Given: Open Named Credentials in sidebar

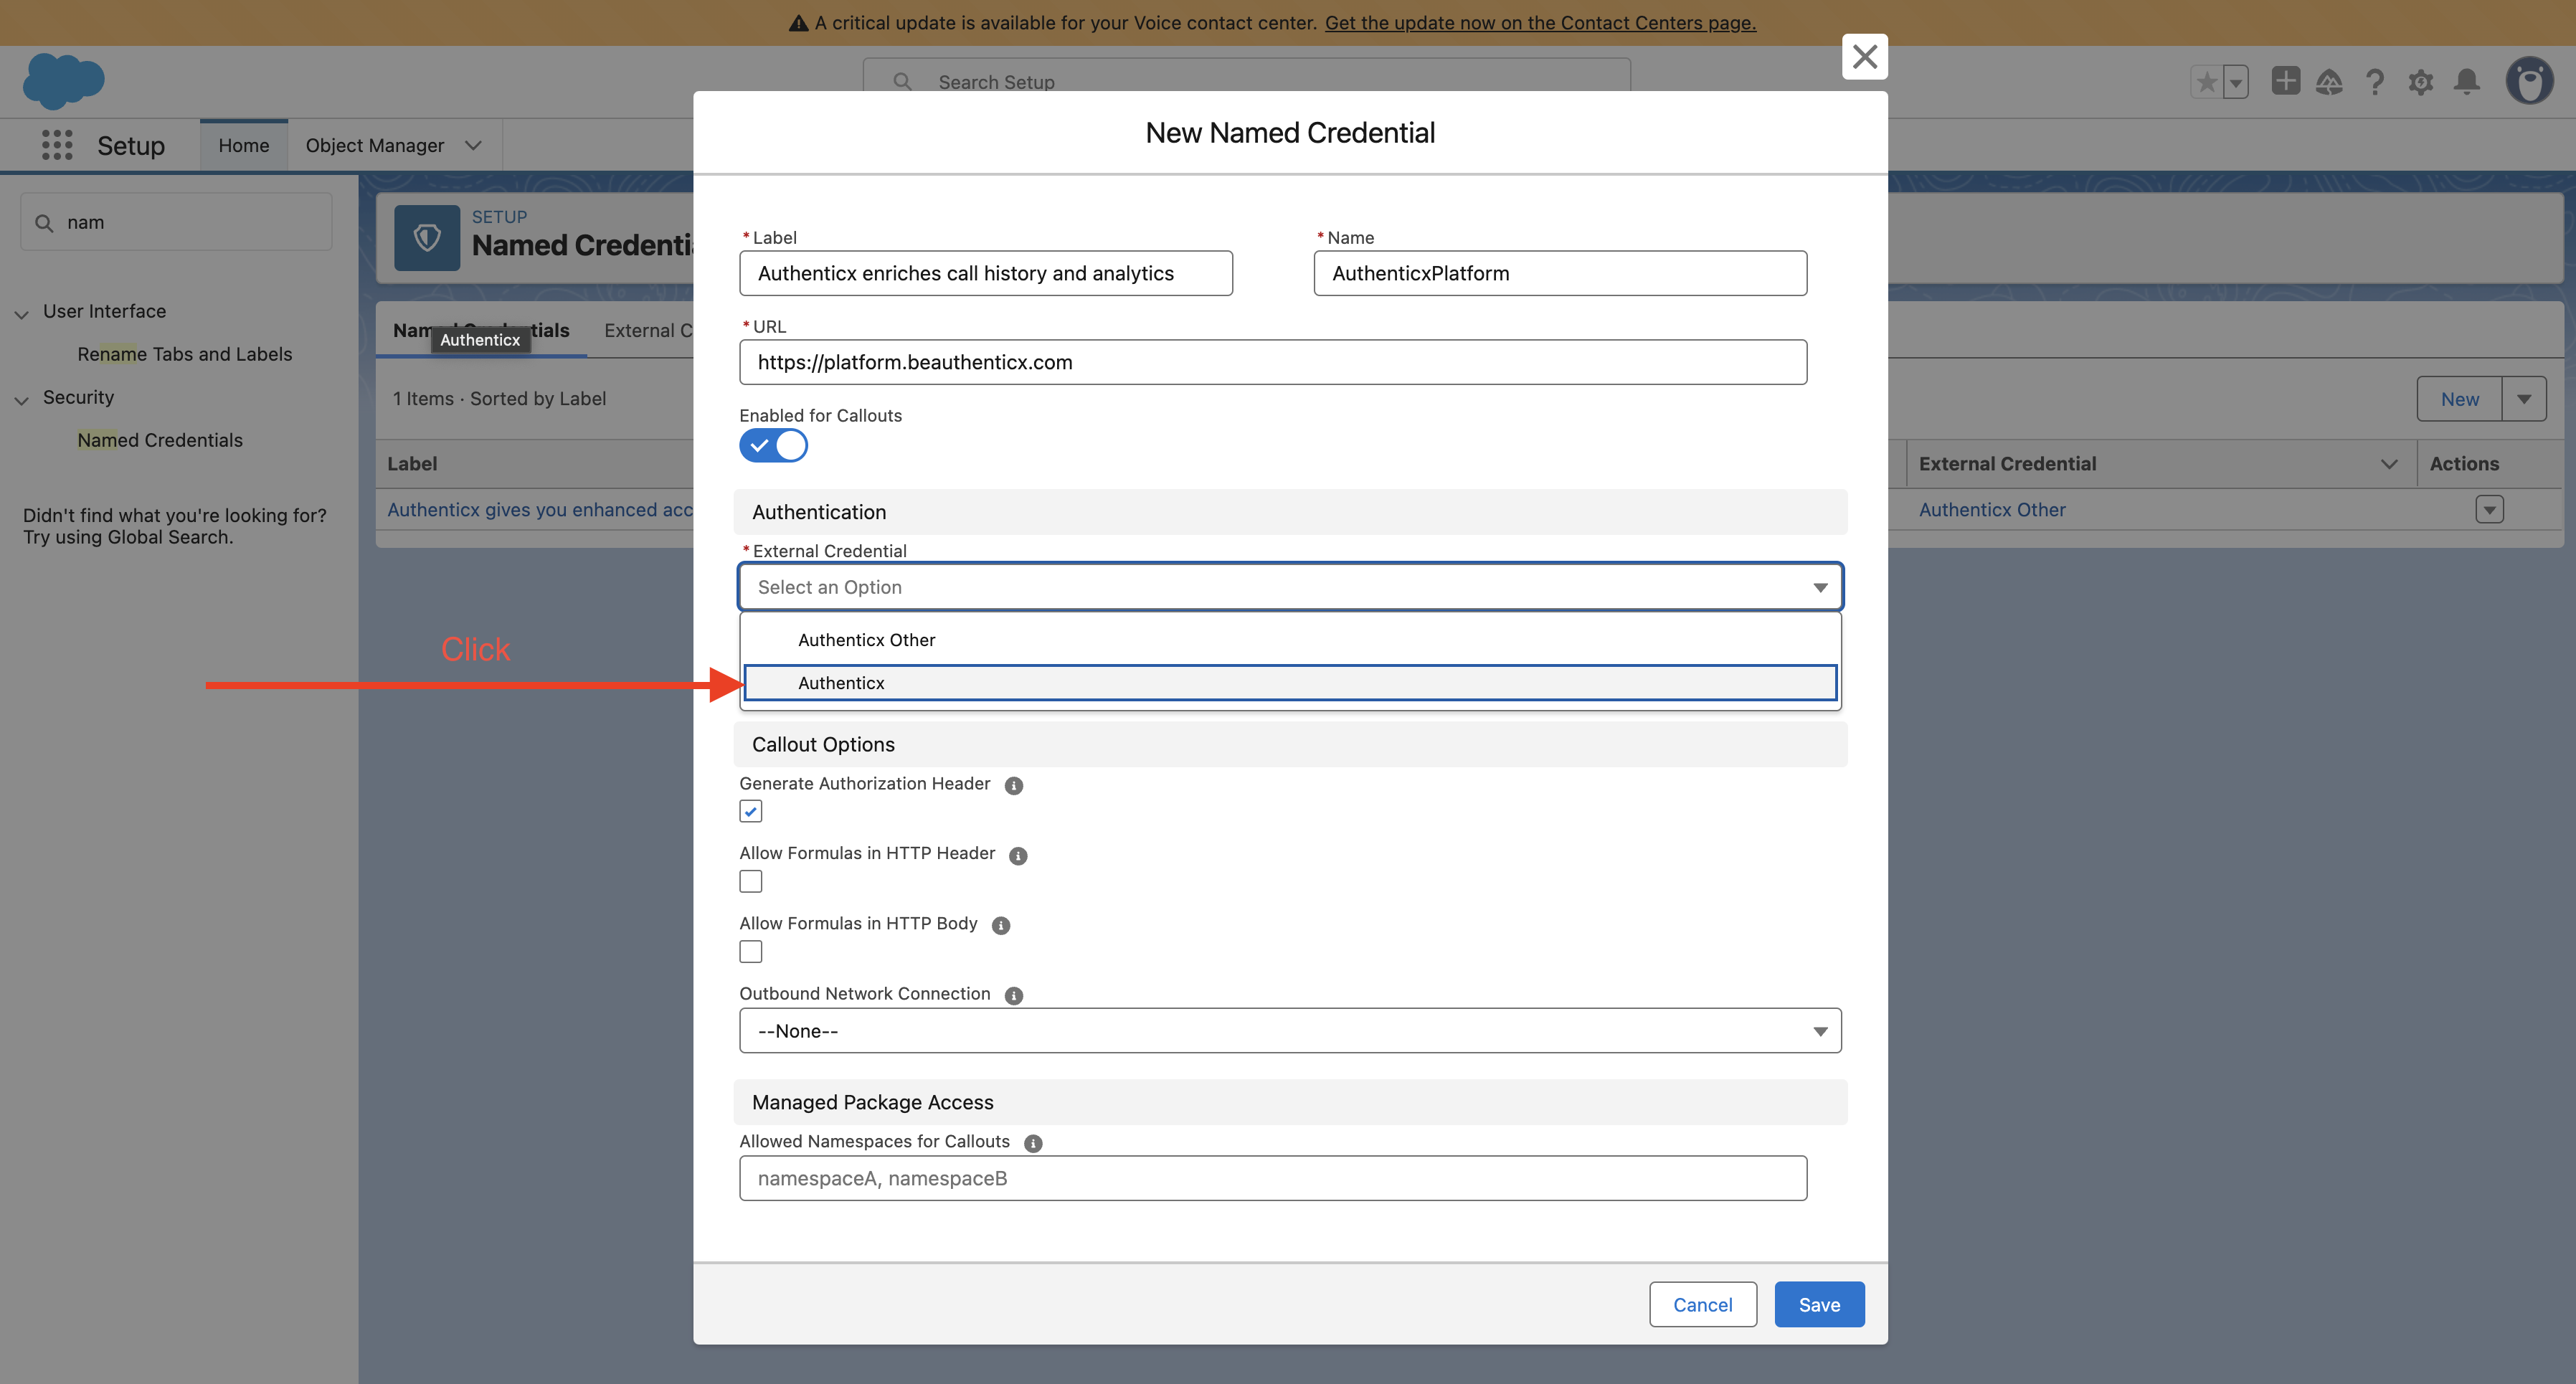Looking at the screenshot, I should [x=160, y=440].
